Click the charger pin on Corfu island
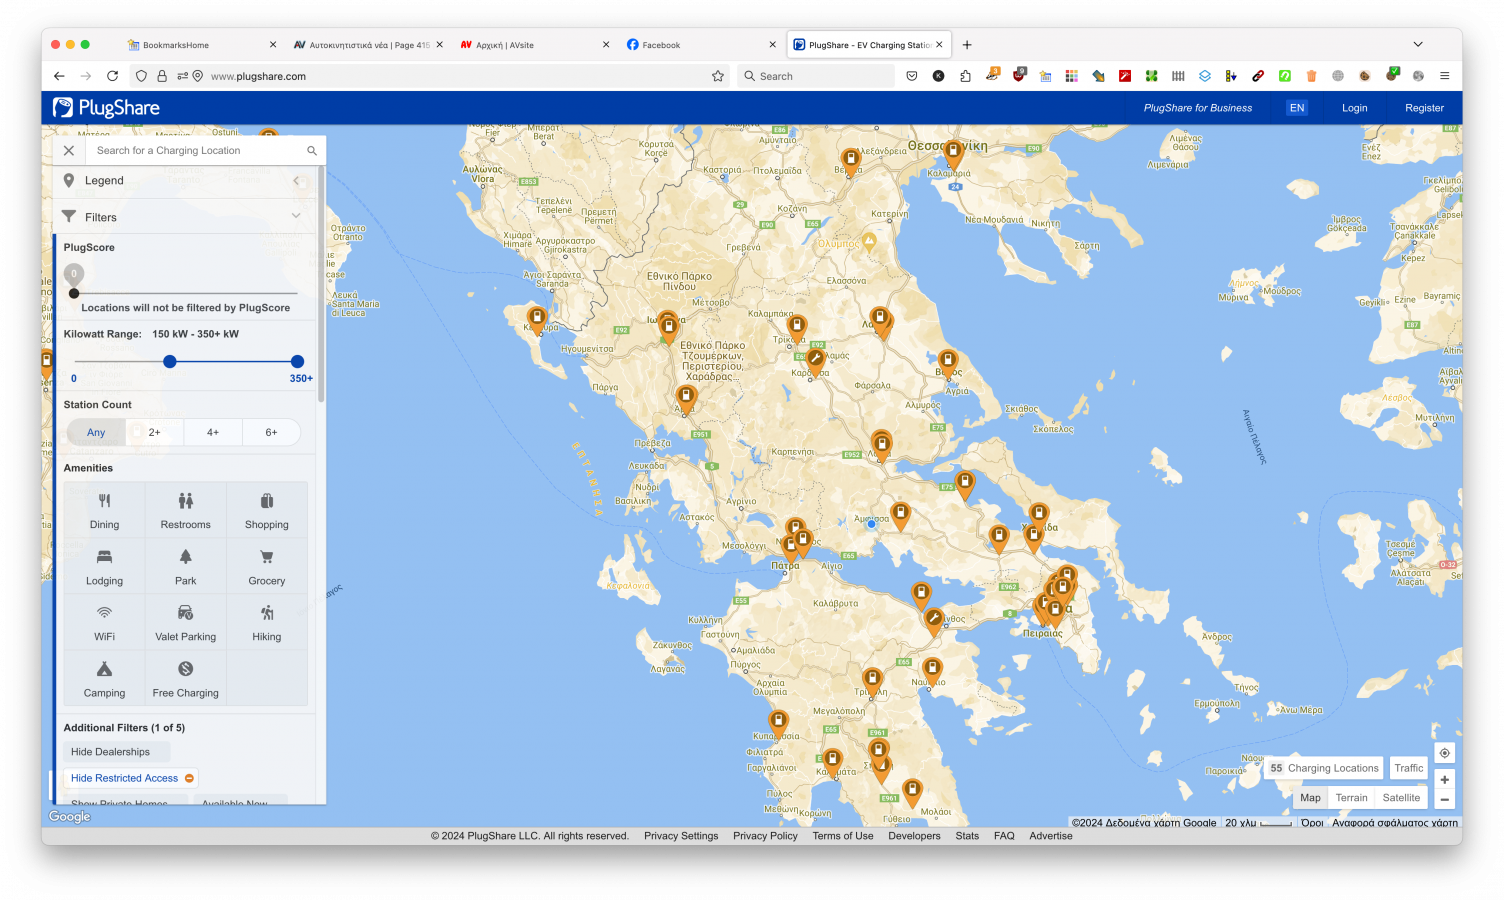This screenshot has height=900, width=1504. (537, 321)
